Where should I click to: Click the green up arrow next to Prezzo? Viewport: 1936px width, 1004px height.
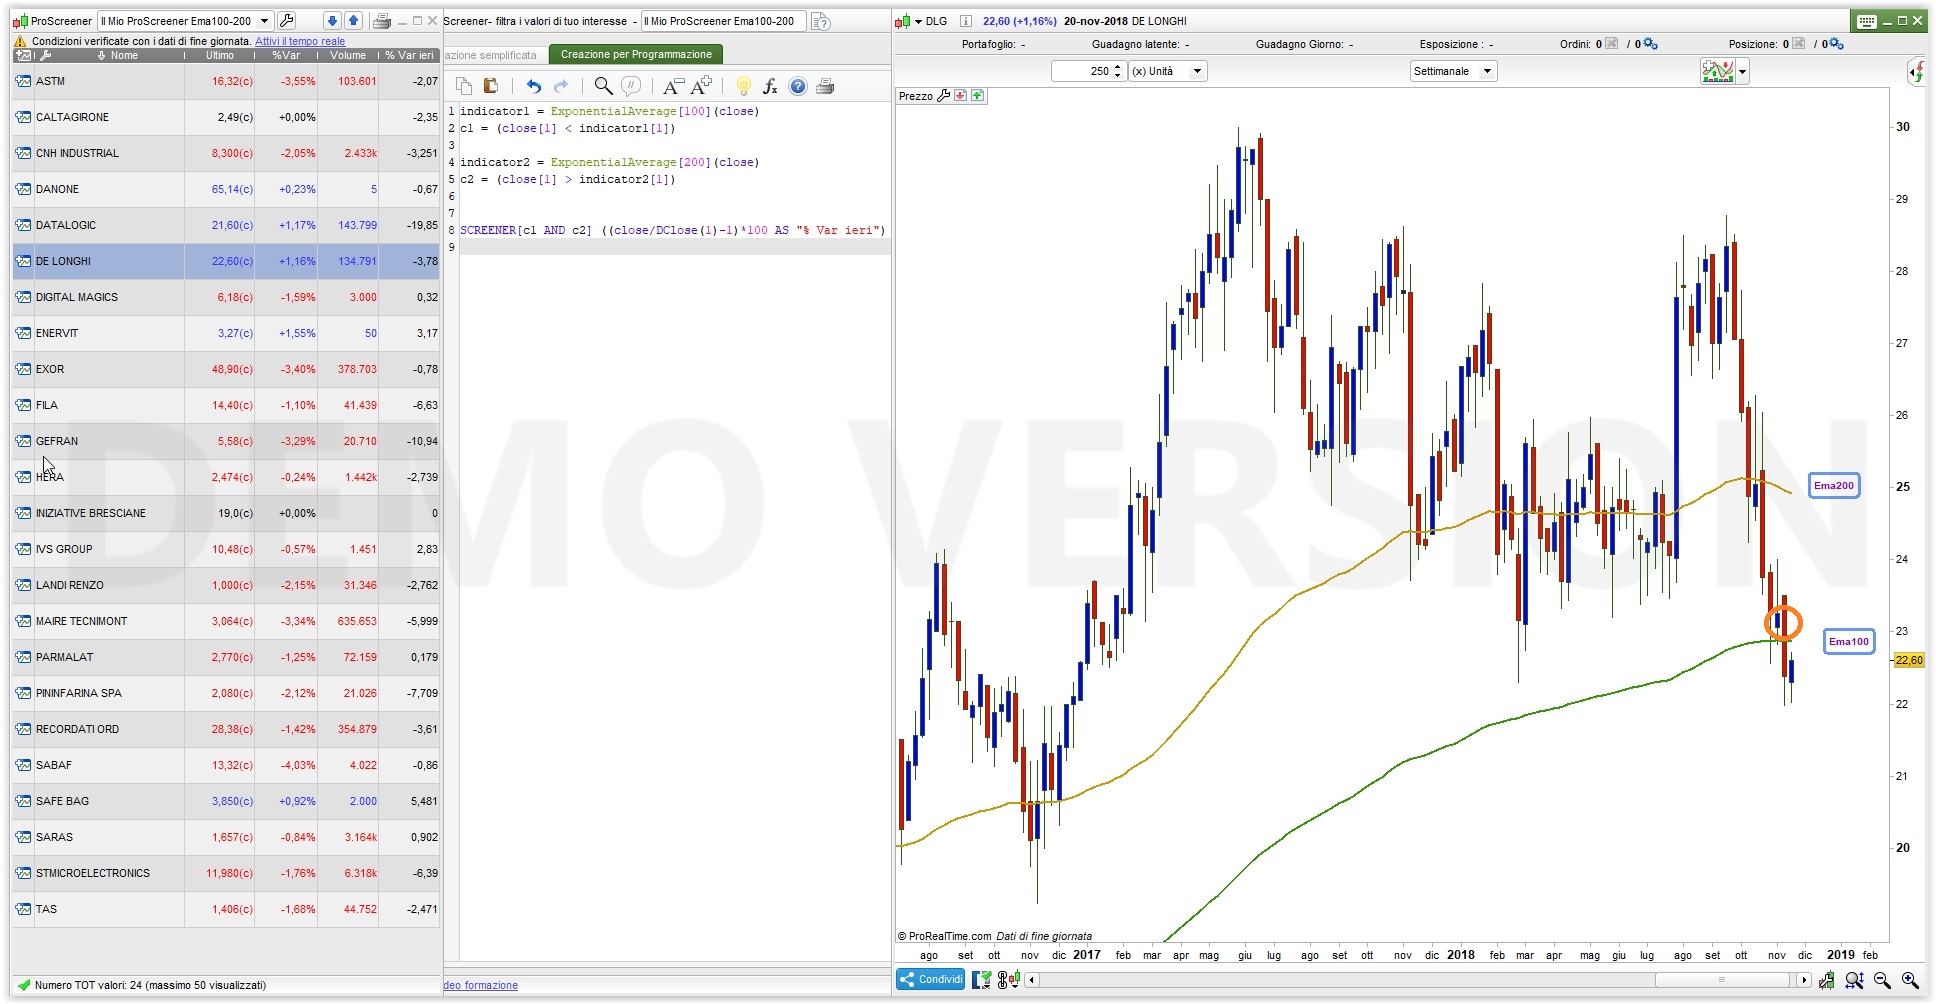click(978, 96)
